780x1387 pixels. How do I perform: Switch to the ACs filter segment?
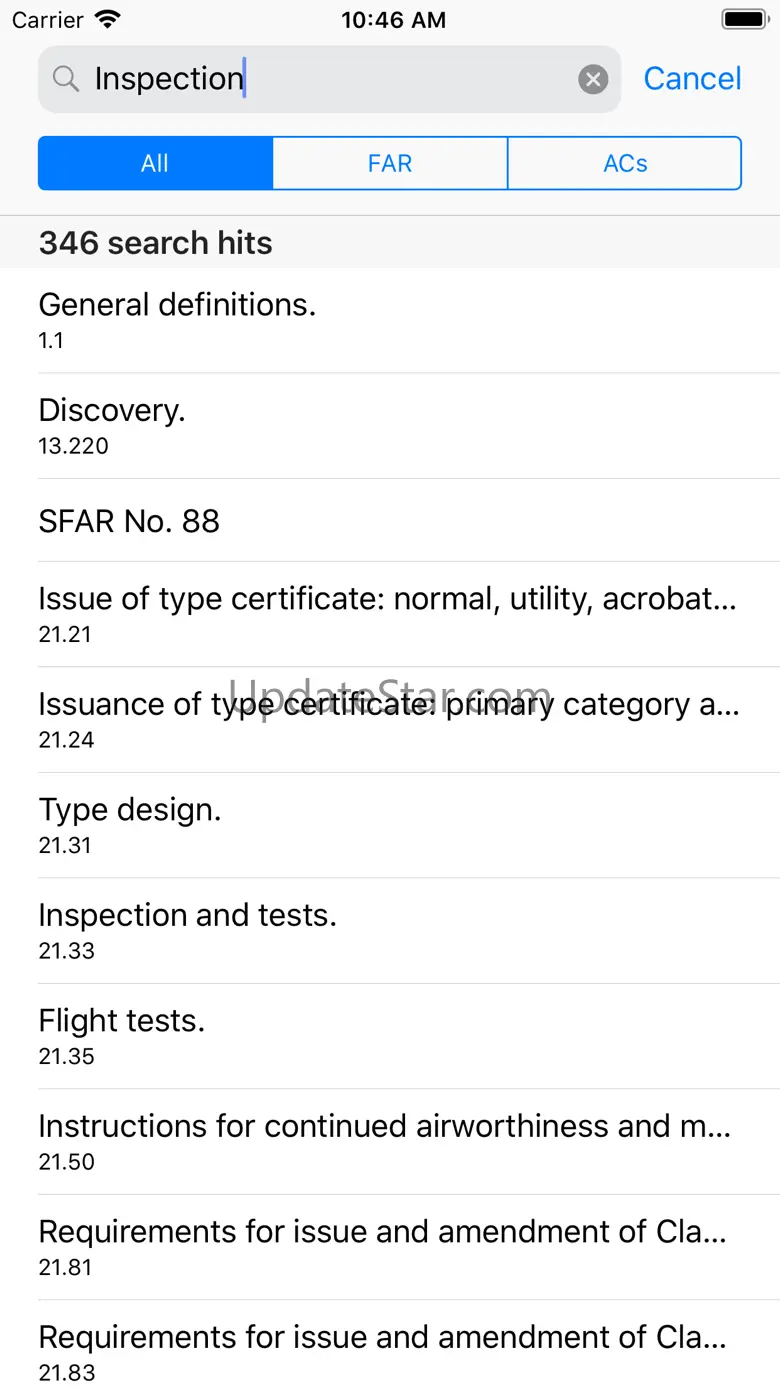coord(625,163)
